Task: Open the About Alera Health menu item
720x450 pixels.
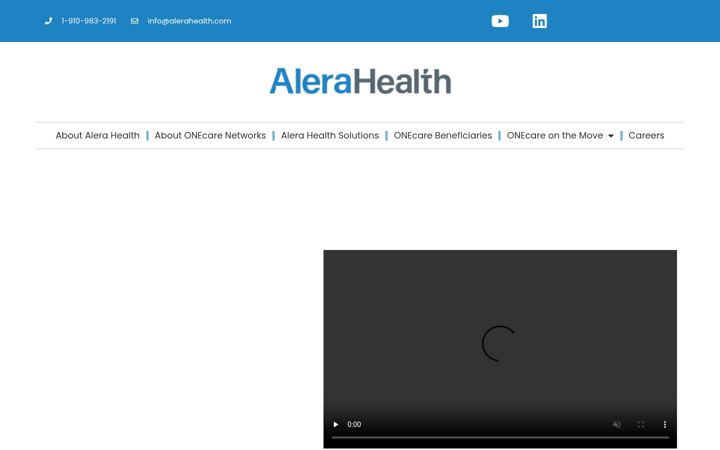Action: tap(97, 135)
